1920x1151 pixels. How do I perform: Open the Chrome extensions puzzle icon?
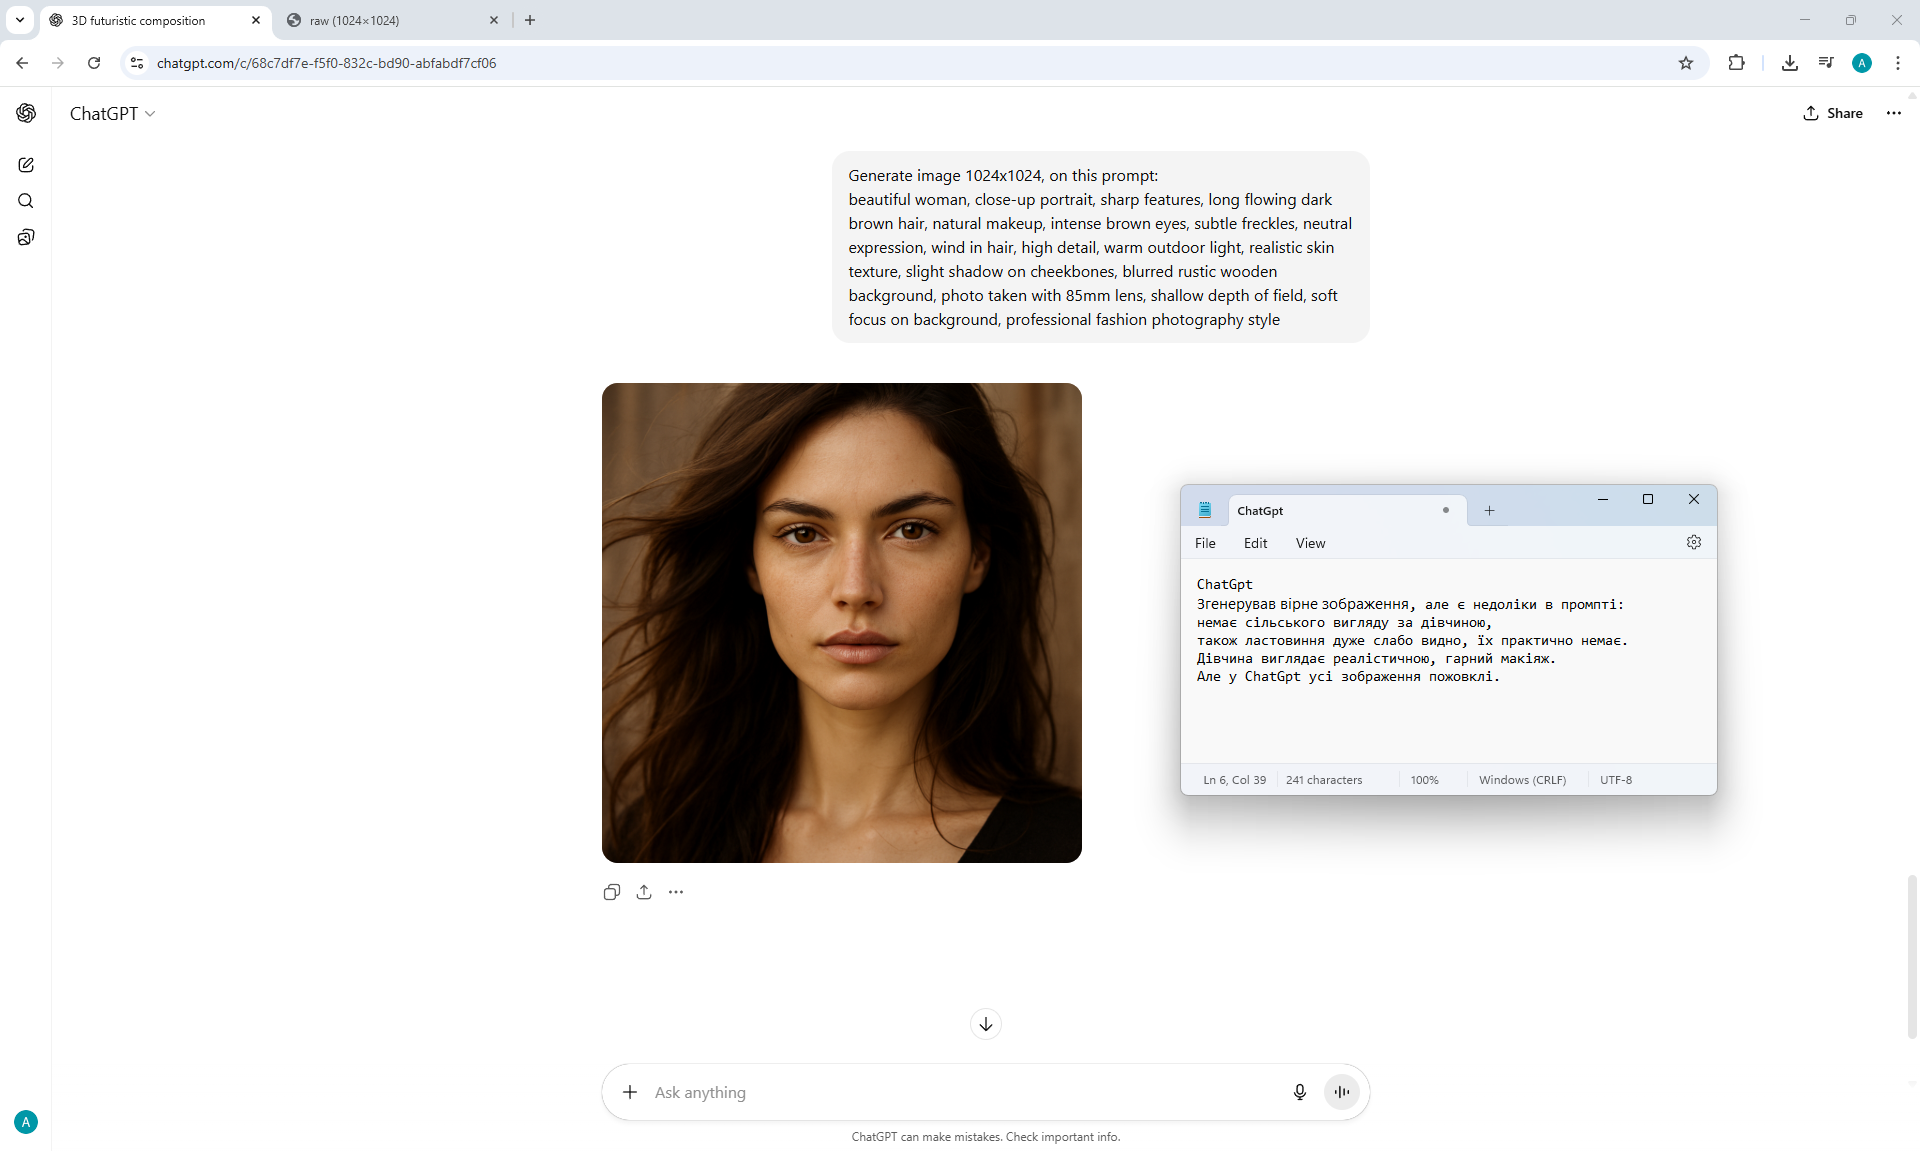click(x=1736, y=63)
